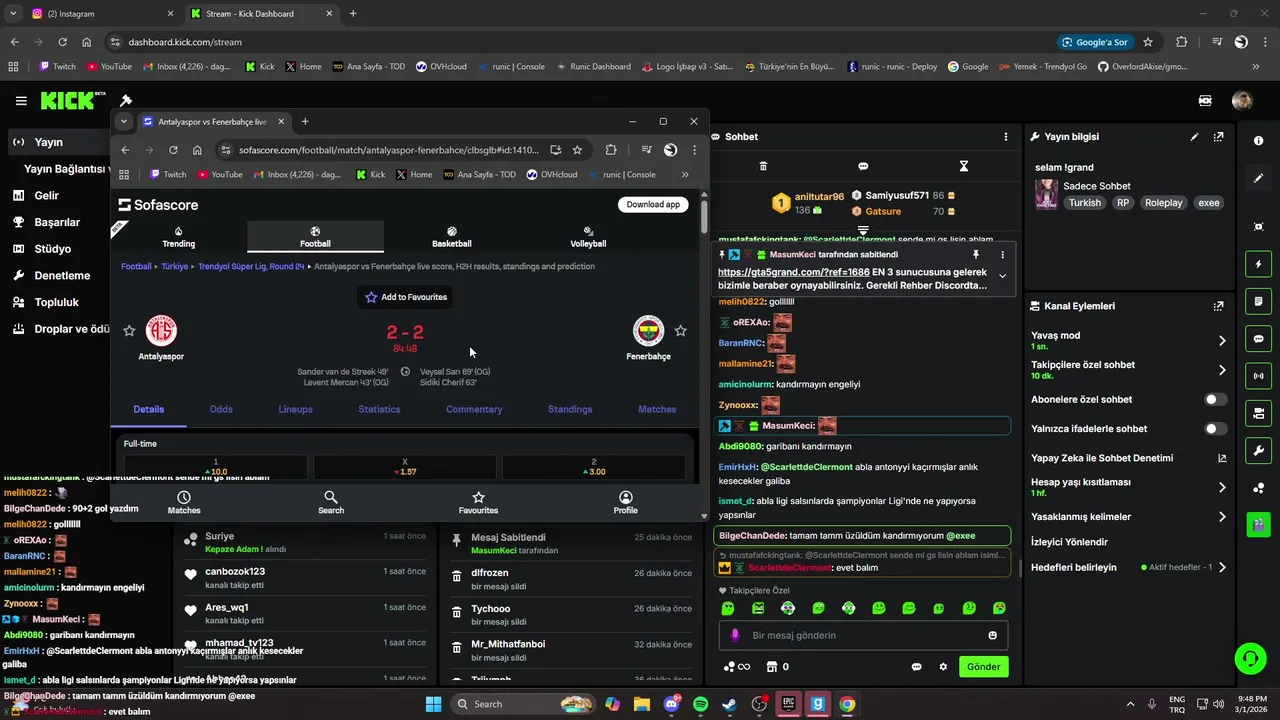This screenshot has height=720, width=1280.
Task: Click the broadcast signal sidebar icon
Action: (1258, 376)
